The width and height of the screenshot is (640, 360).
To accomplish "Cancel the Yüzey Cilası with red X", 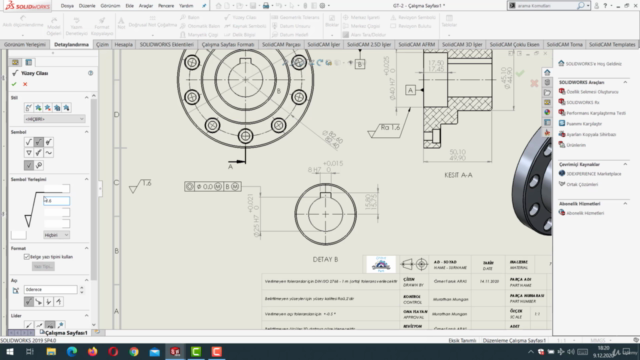I will tap(25, 84).
